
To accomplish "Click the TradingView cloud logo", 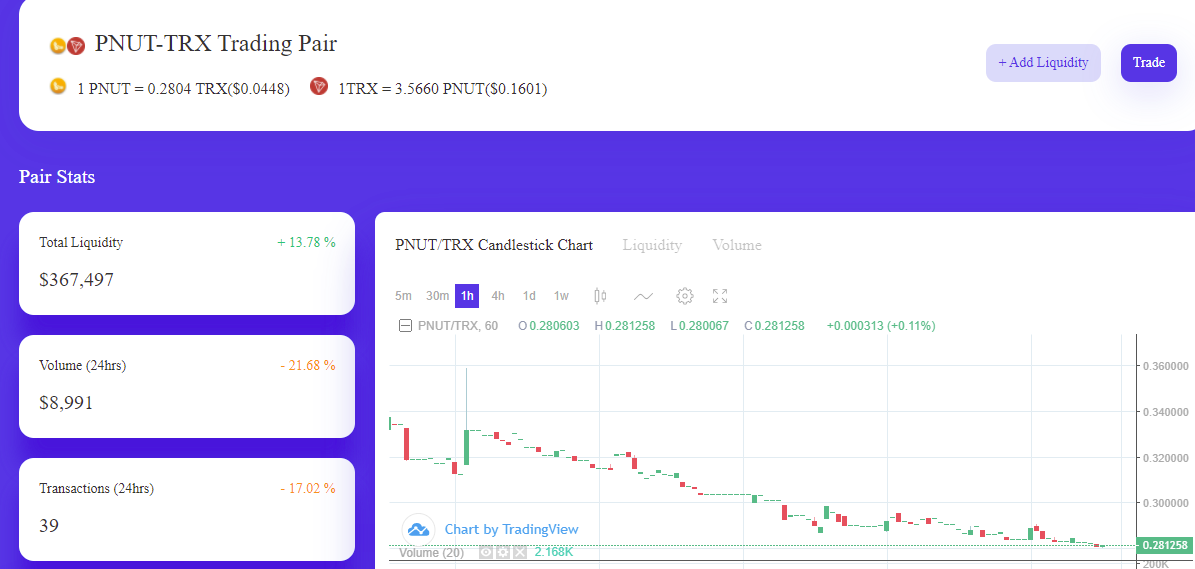I will pos(418,529).
